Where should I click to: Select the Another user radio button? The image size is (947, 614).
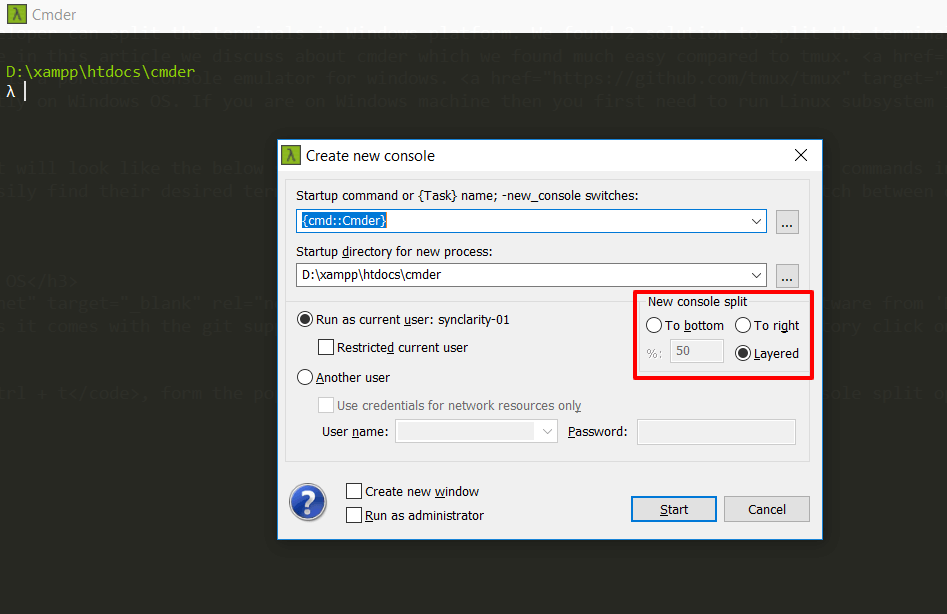pos(304,377)
